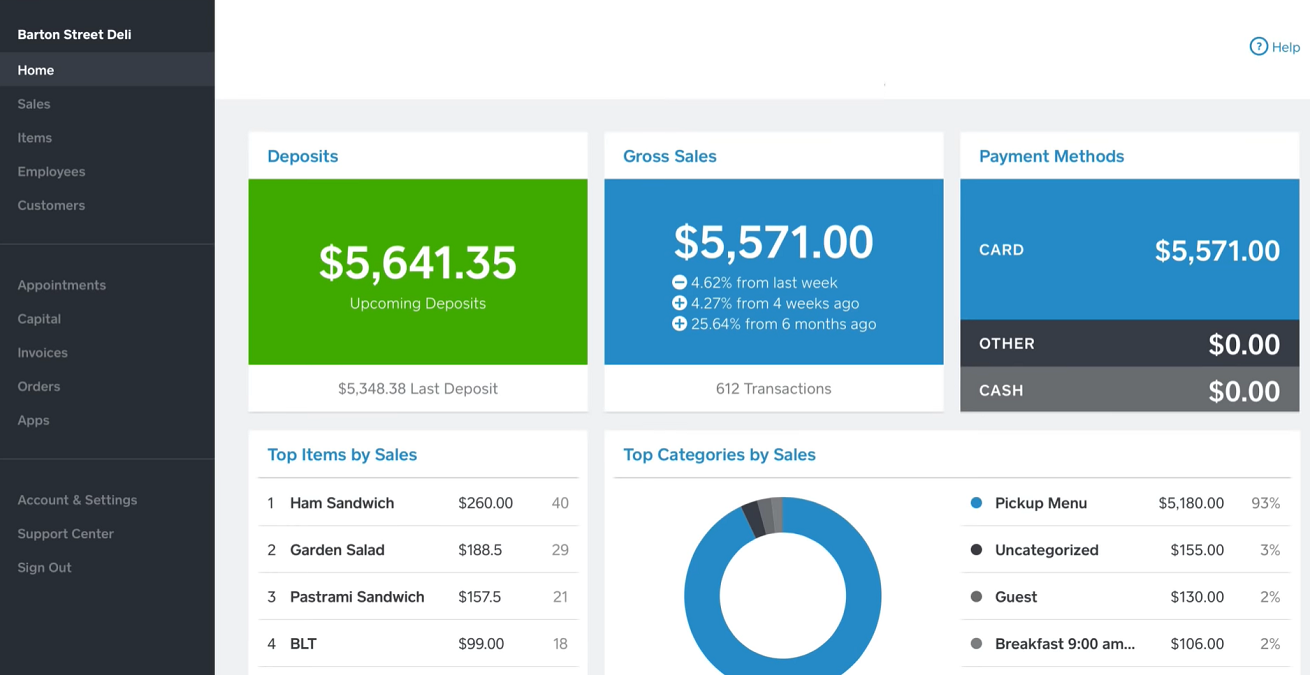This screenshot has height=675, width=1310.
Task: Click the dot beside Breakfast 9:00 am category
Action: (x=977, y=644)
